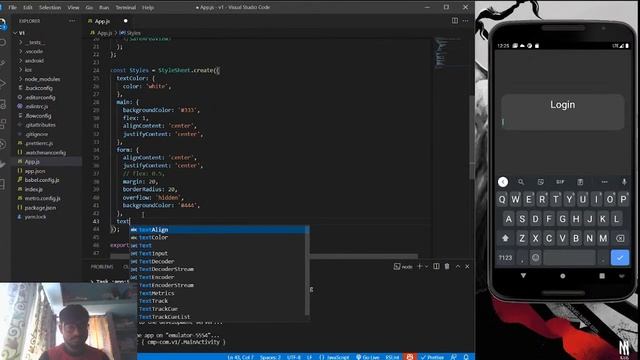Open the View menu
Screen dimensions: 640x360
coord(73,7)
